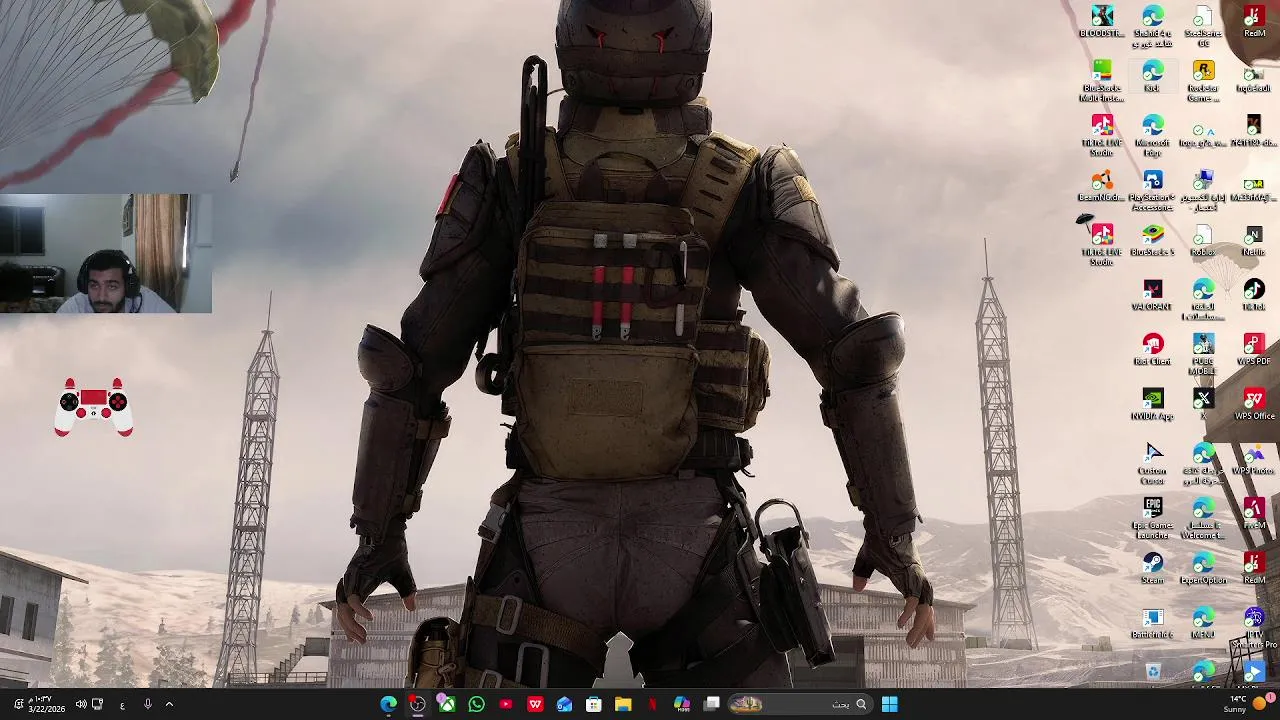This screenshot has width=1280, height=720.
Task: Open File Explorer from the taskbar
Action: [623, 704]
